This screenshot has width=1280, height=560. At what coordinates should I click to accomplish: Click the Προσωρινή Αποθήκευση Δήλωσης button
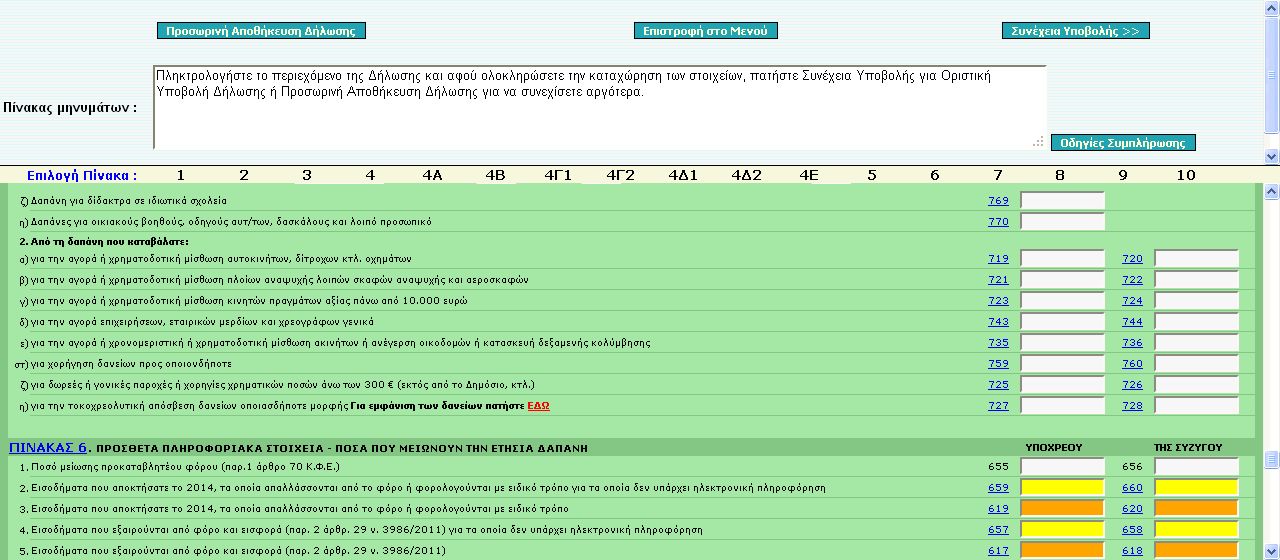pyautogui.click(x=261, y=31)
